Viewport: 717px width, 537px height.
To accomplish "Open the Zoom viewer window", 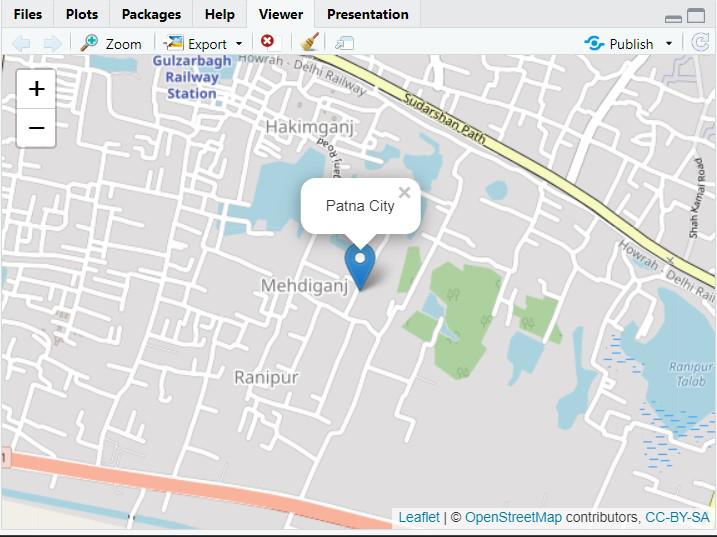I will (x=111, y=43).
